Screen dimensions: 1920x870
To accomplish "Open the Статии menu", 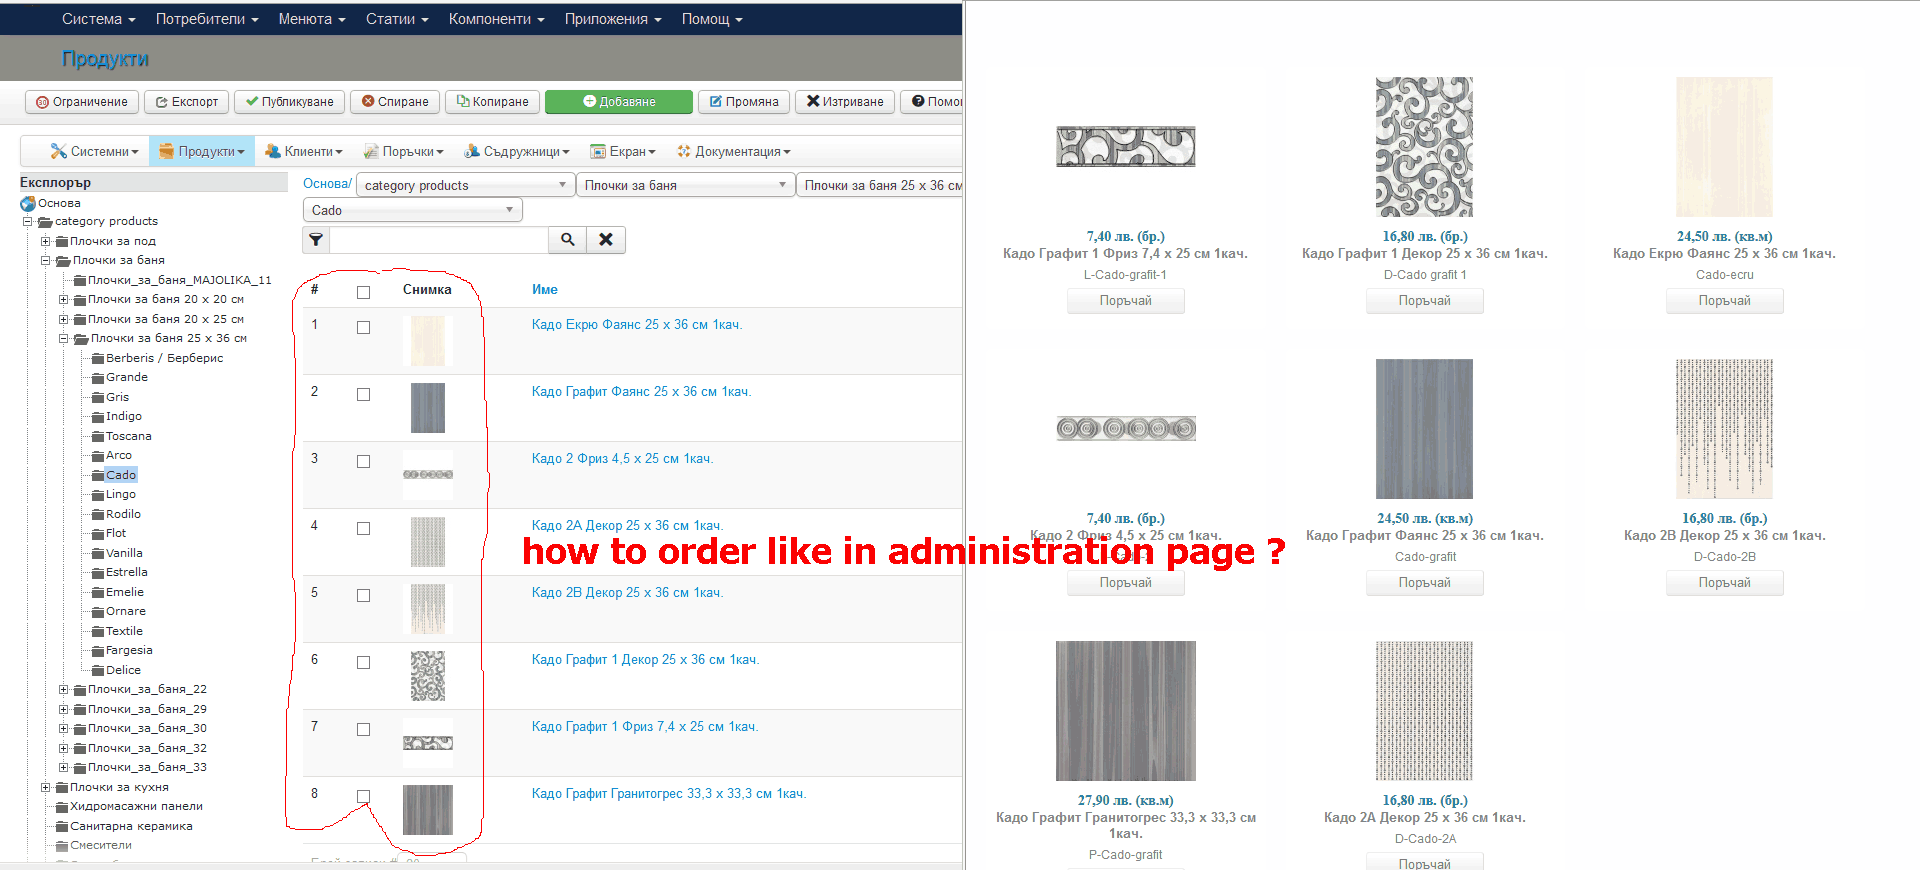I will (x=397, y=19).
